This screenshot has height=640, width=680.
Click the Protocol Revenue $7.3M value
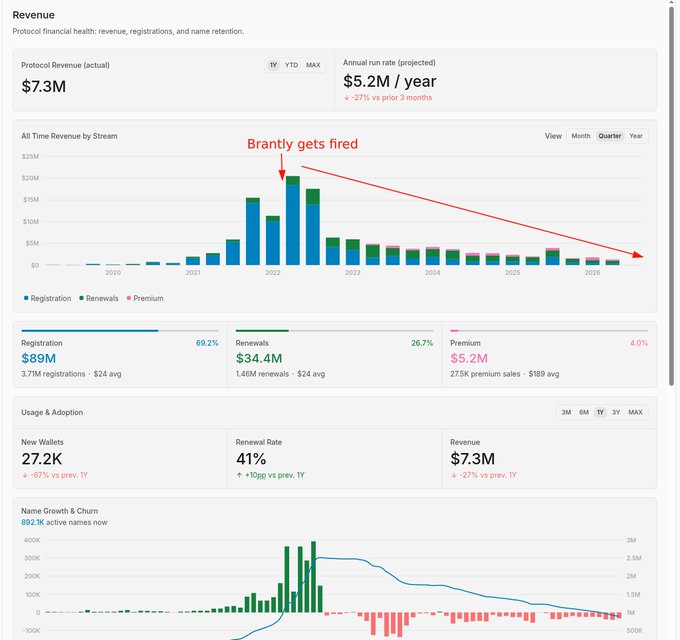44,86
